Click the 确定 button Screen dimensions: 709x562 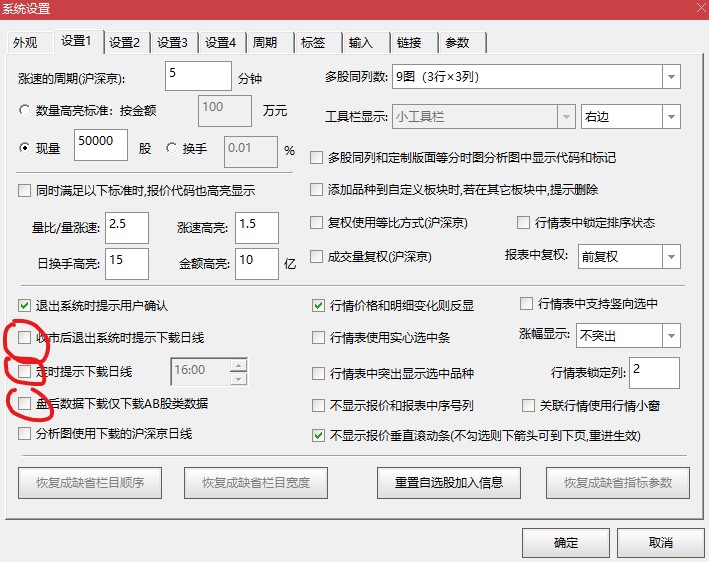(x=565, y=542)
